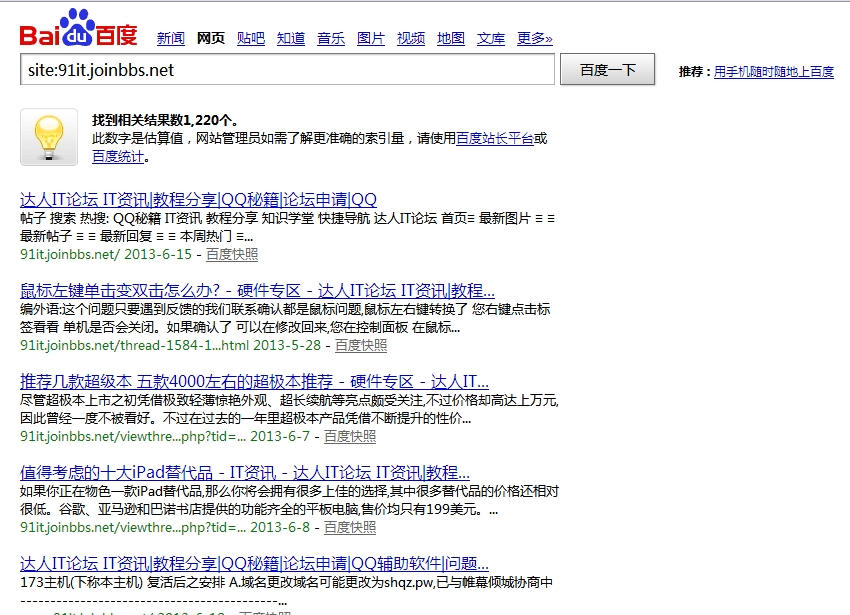Open the 用手机随时随地上百度 recommendation link

(x=774, y=72)
